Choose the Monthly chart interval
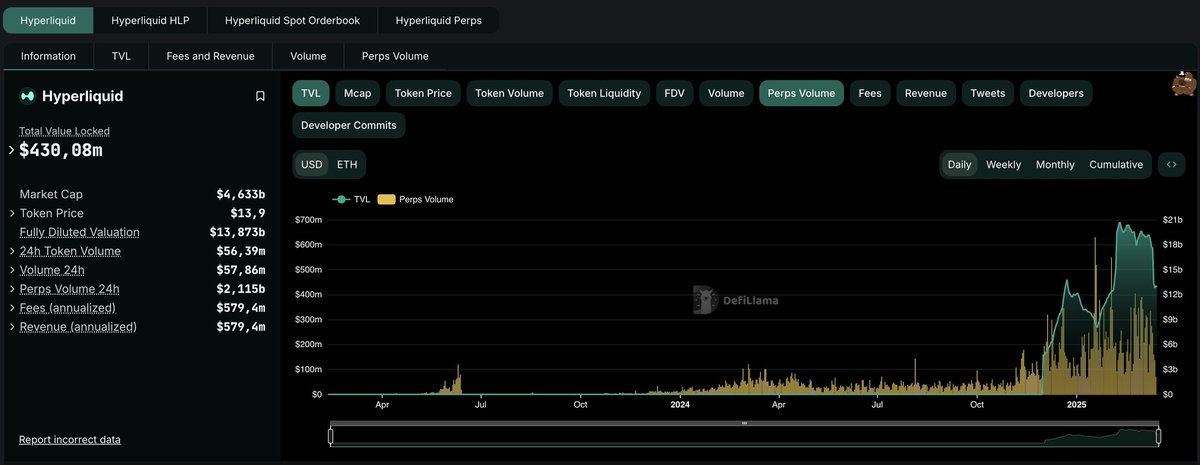This screenshot has height=465, width=1200. tap(1055, 164)
